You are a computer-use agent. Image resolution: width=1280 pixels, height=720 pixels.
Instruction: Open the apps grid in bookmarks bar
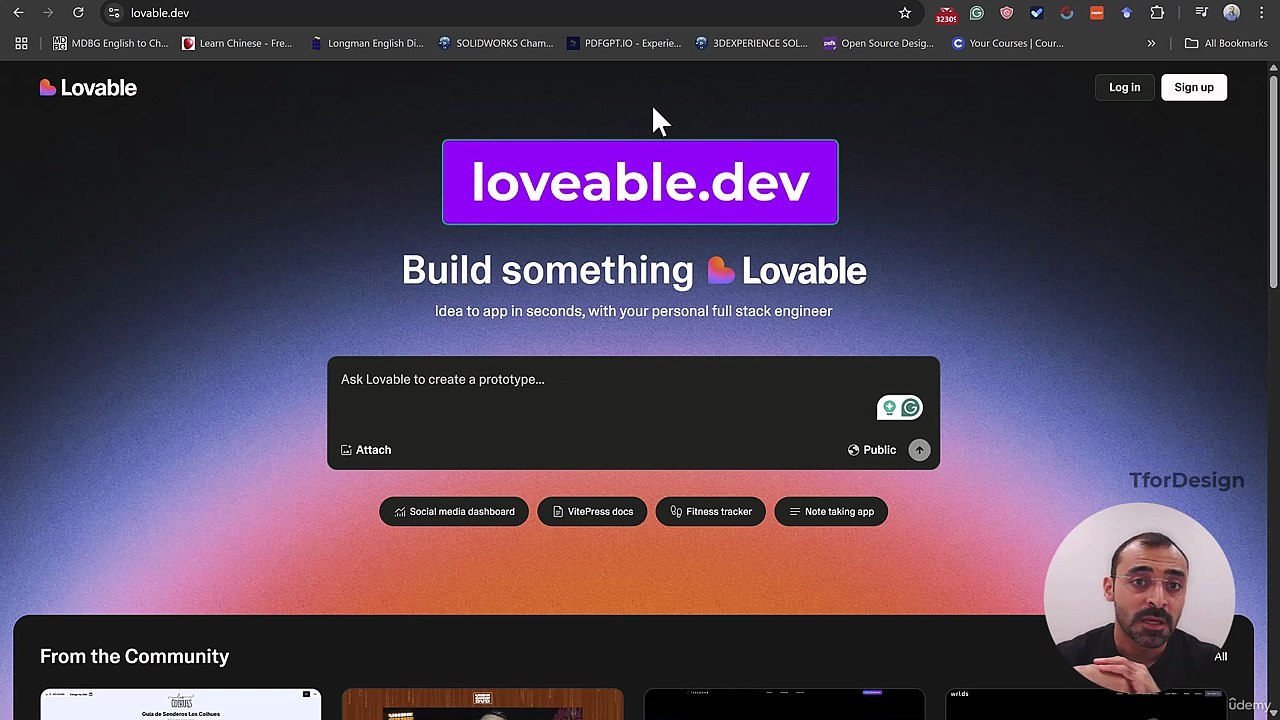(x=21, y=43)
